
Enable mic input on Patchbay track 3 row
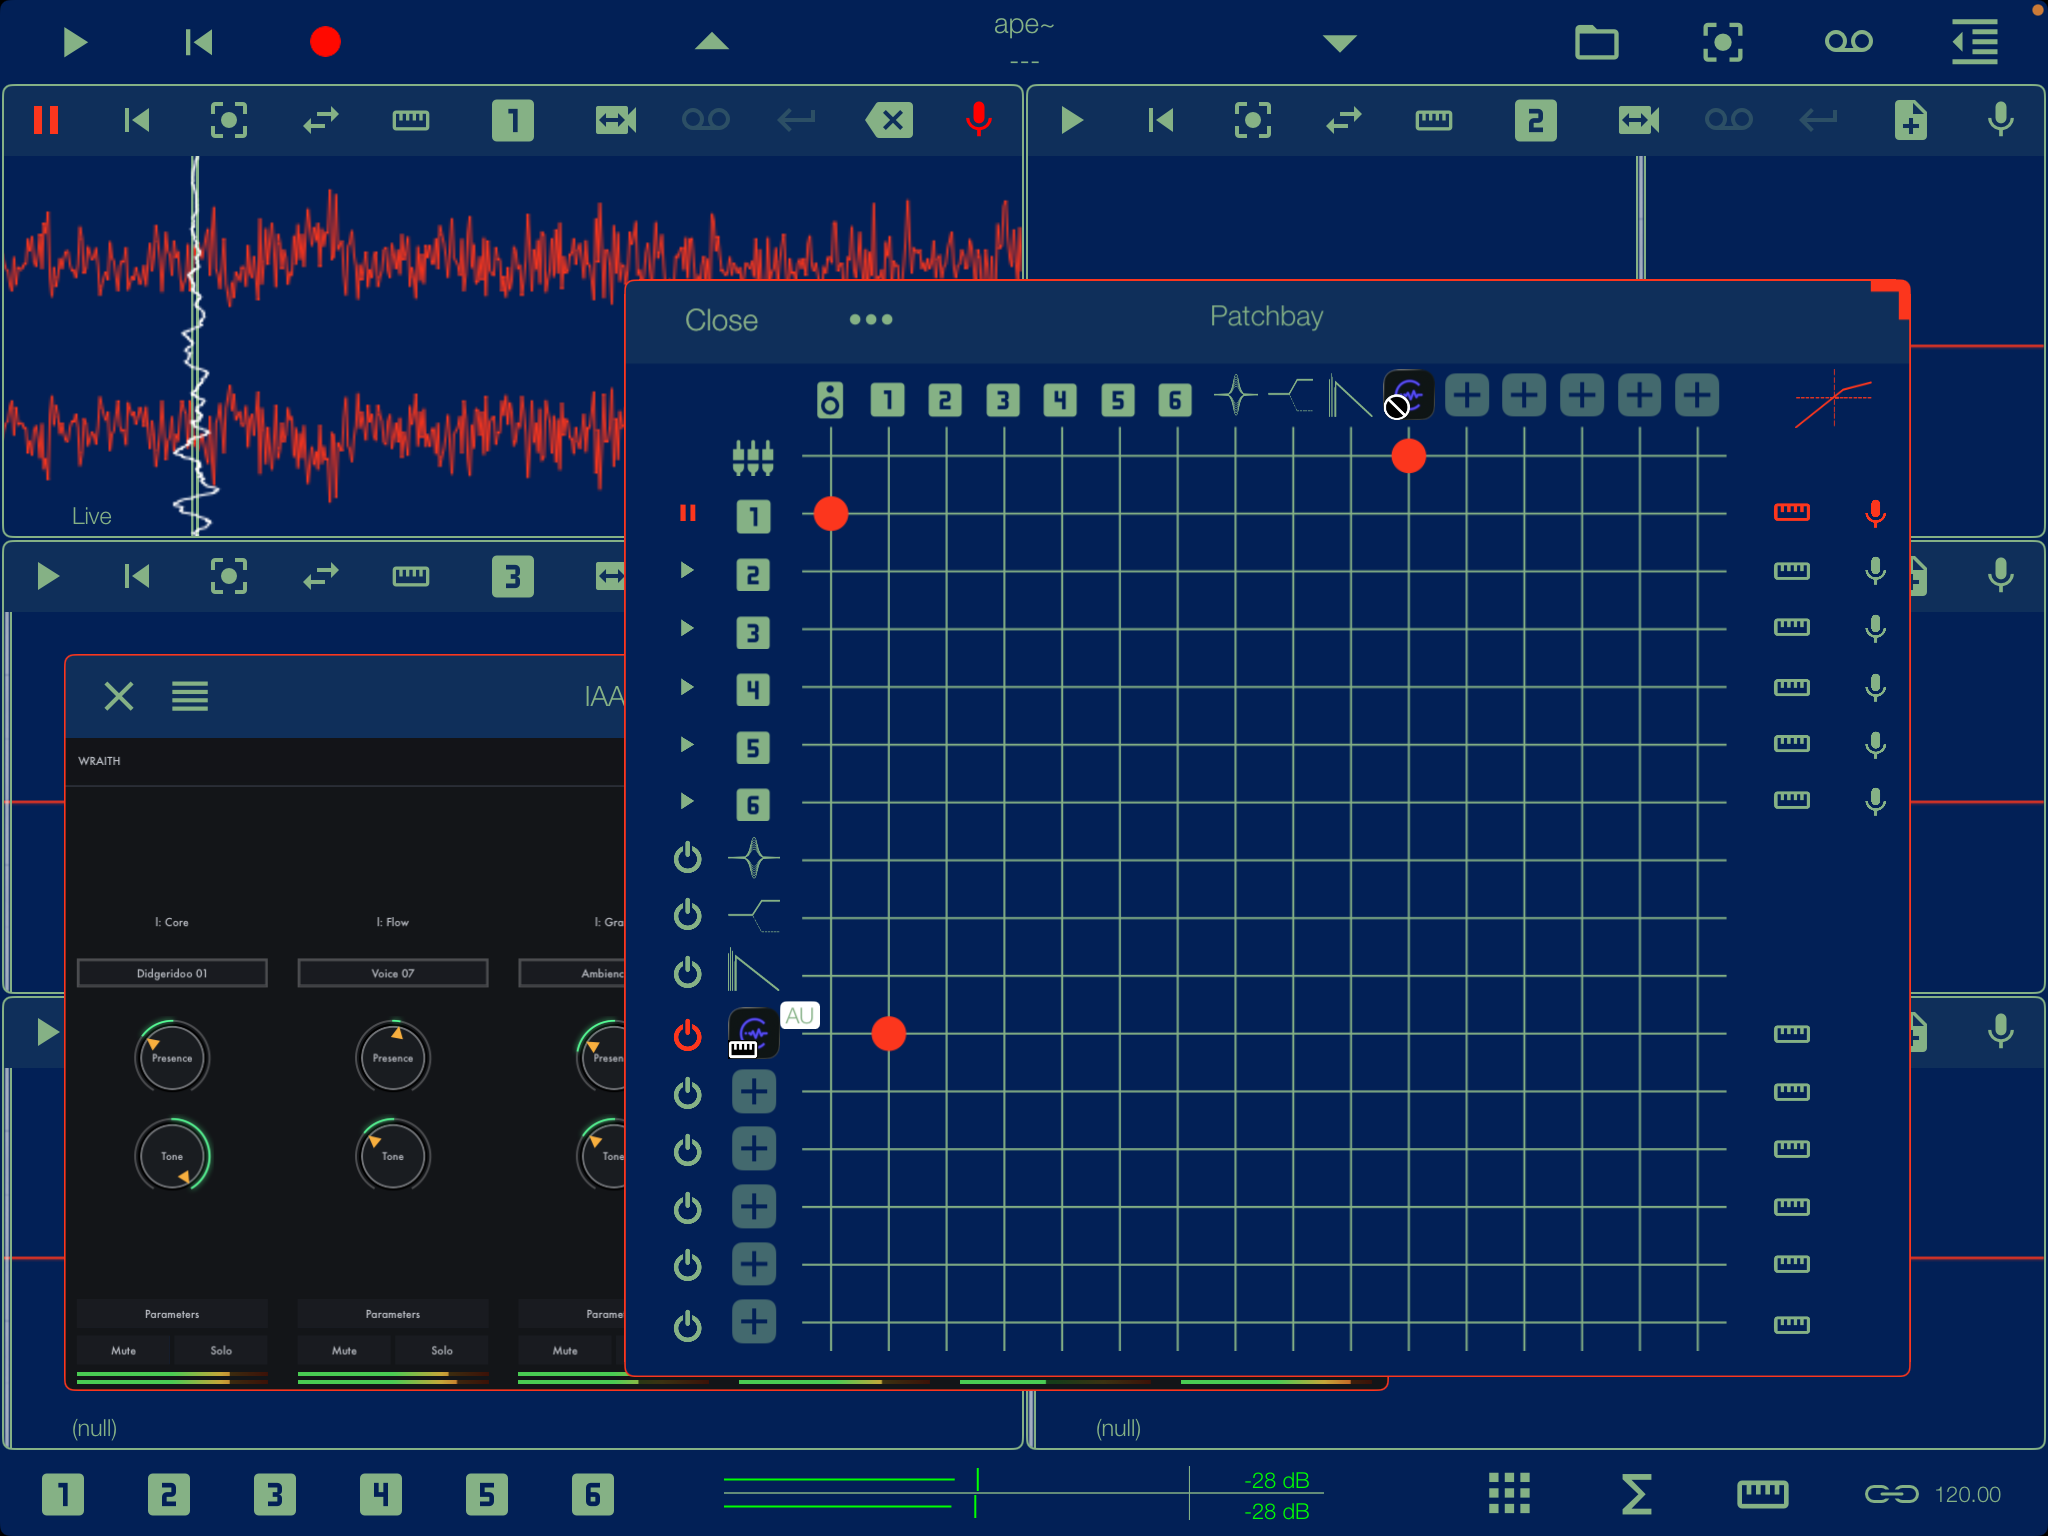point(1876,628)
